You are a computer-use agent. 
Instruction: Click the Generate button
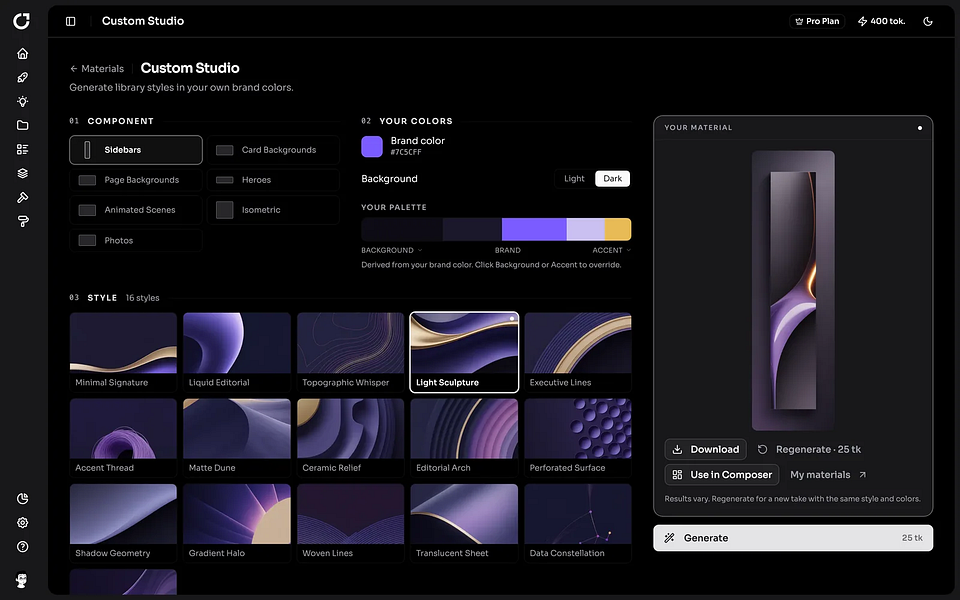[x=793, y=538]
